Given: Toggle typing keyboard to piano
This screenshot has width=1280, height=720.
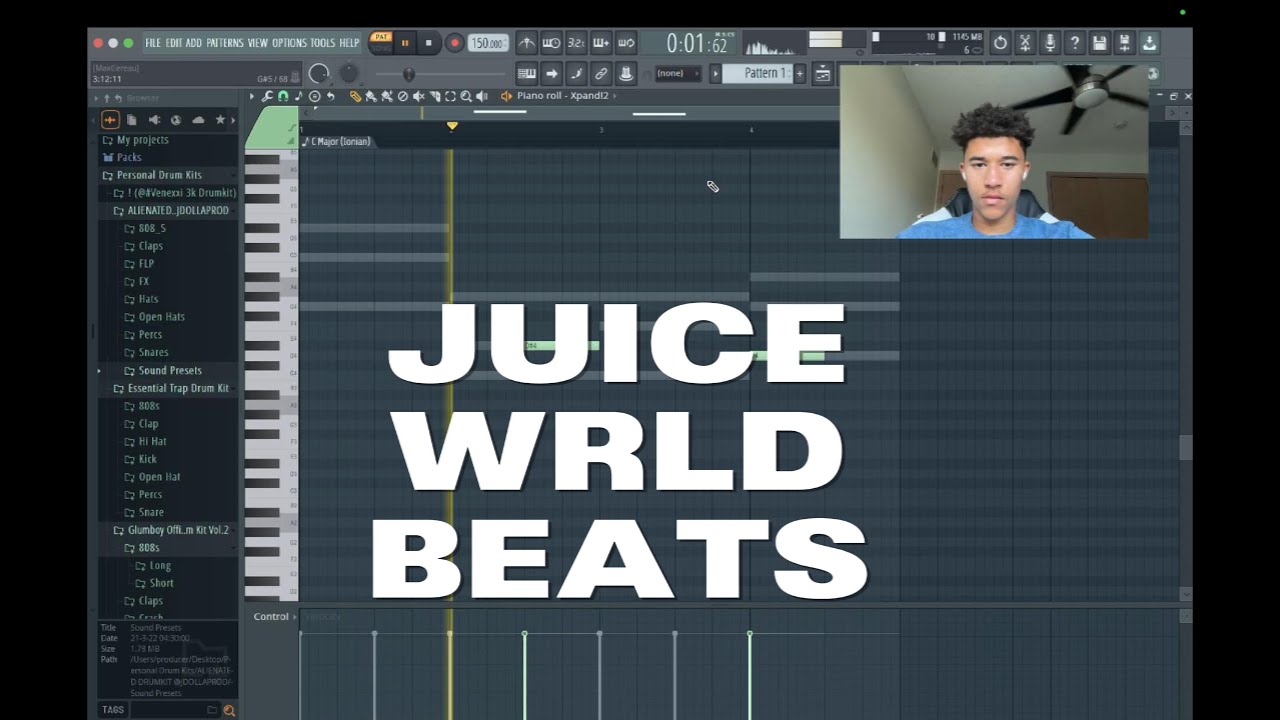Looking at the screenshot, I should click(x=527, y=73).
